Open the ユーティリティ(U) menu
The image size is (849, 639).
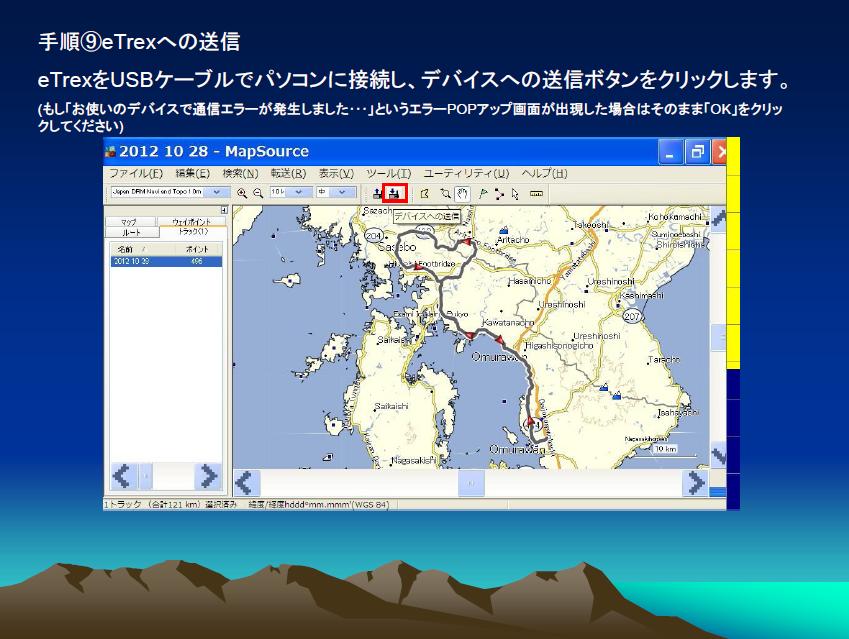[x=466, y=173]
